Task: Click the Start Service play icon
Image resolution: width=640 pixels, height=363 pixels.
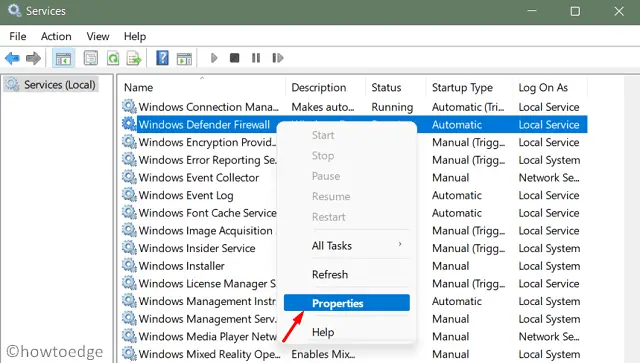Action: (x=214, y=58)
